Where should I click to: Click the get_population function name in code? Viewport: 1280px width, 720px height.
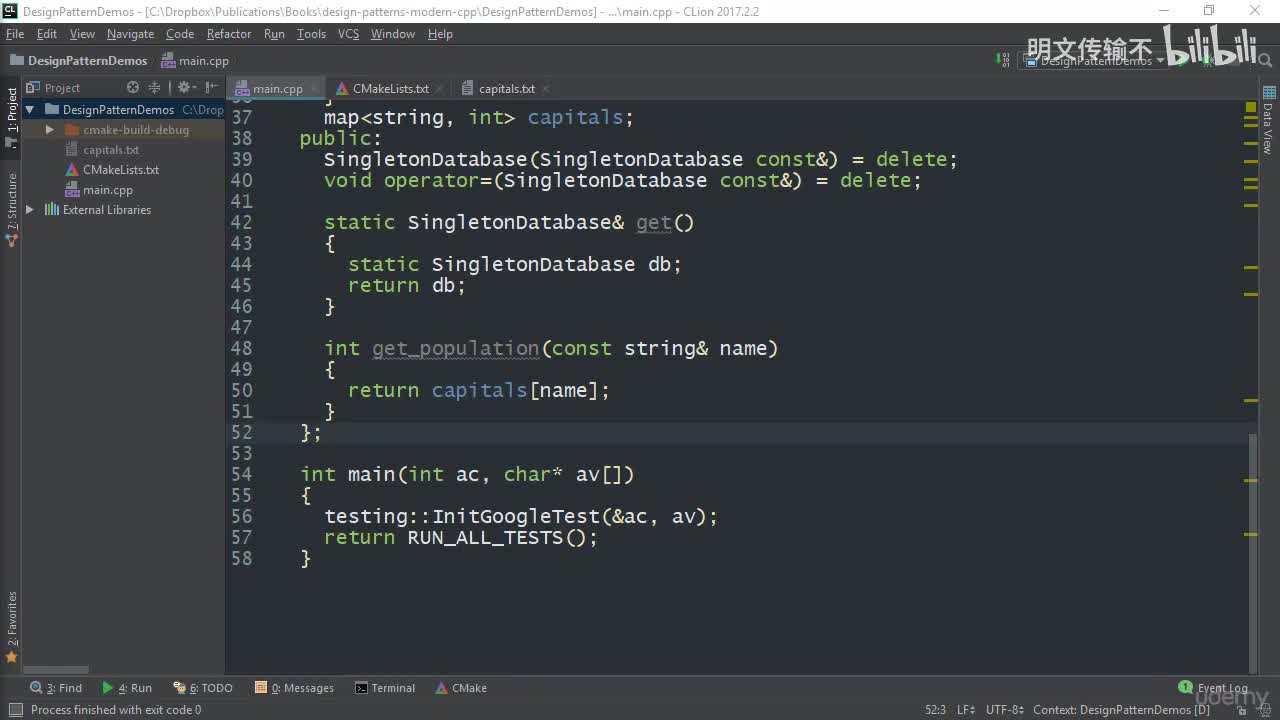click(x=456, y=349)
